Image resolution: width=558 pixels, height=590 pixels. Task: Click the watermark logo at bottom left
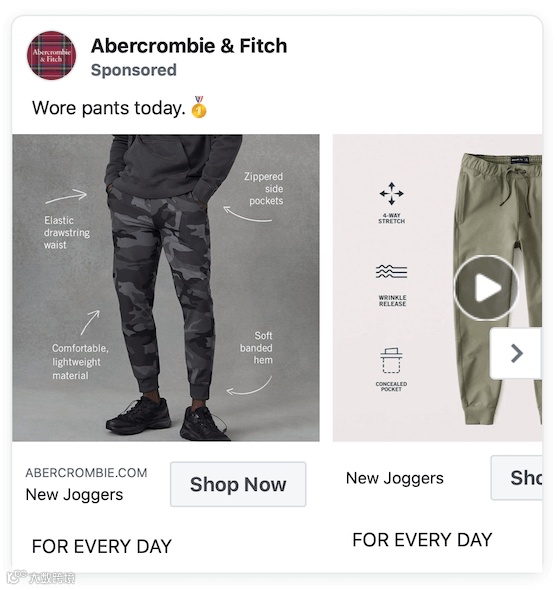[41, 577]
